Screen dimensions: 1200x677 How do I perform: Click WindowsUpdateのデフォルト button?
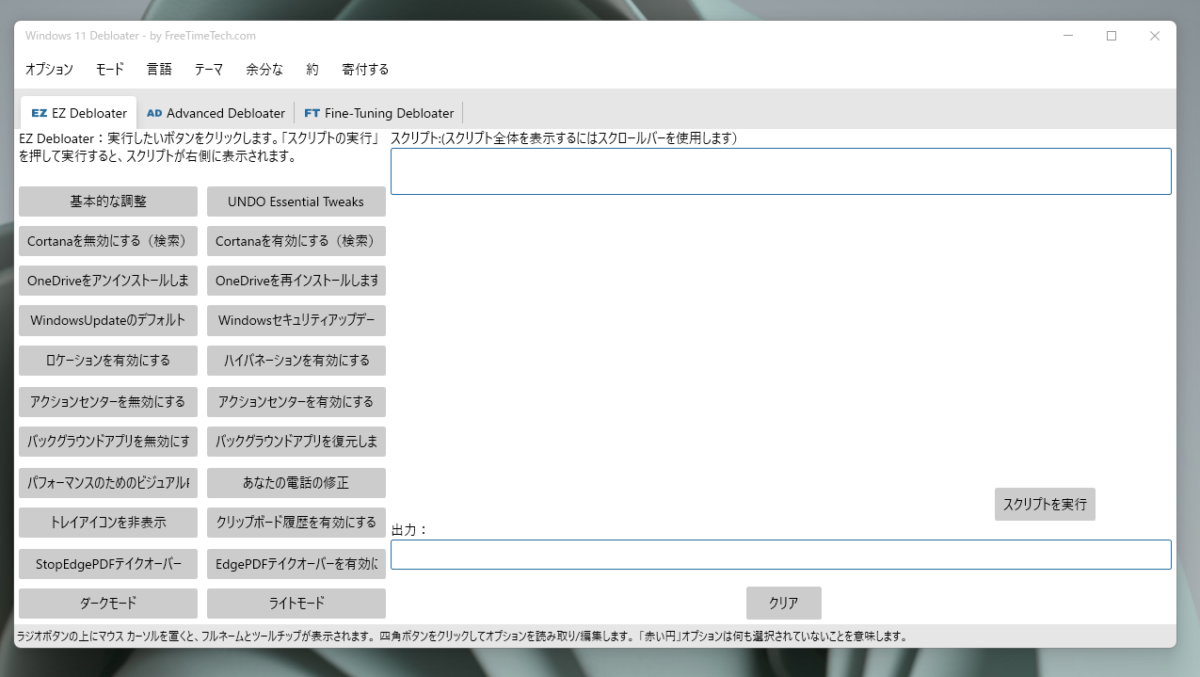108,321
